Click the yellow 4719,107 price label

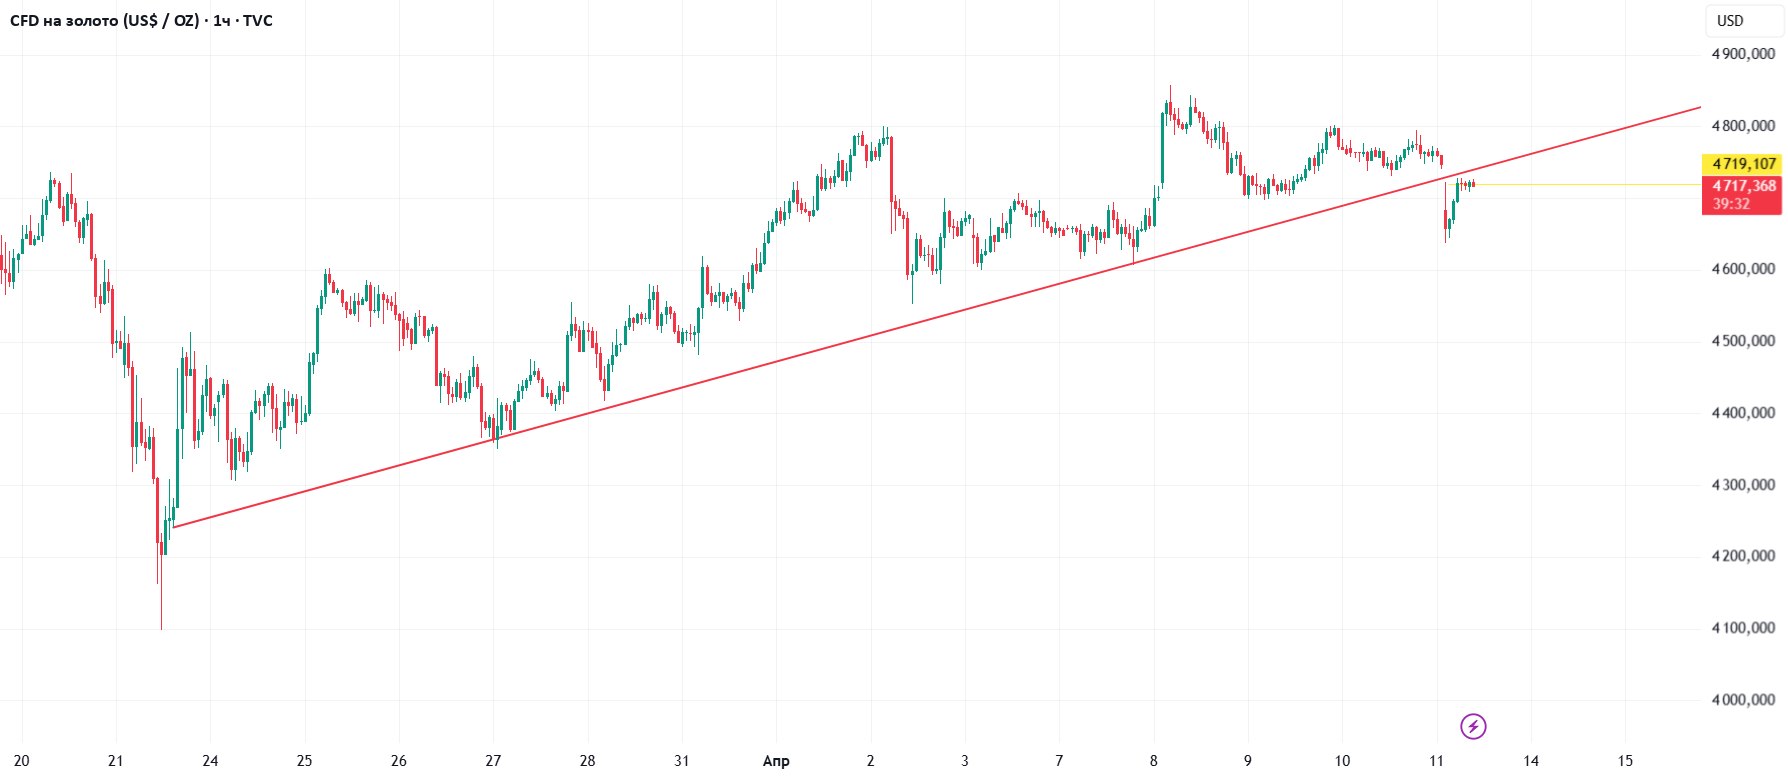point(1743,164)
